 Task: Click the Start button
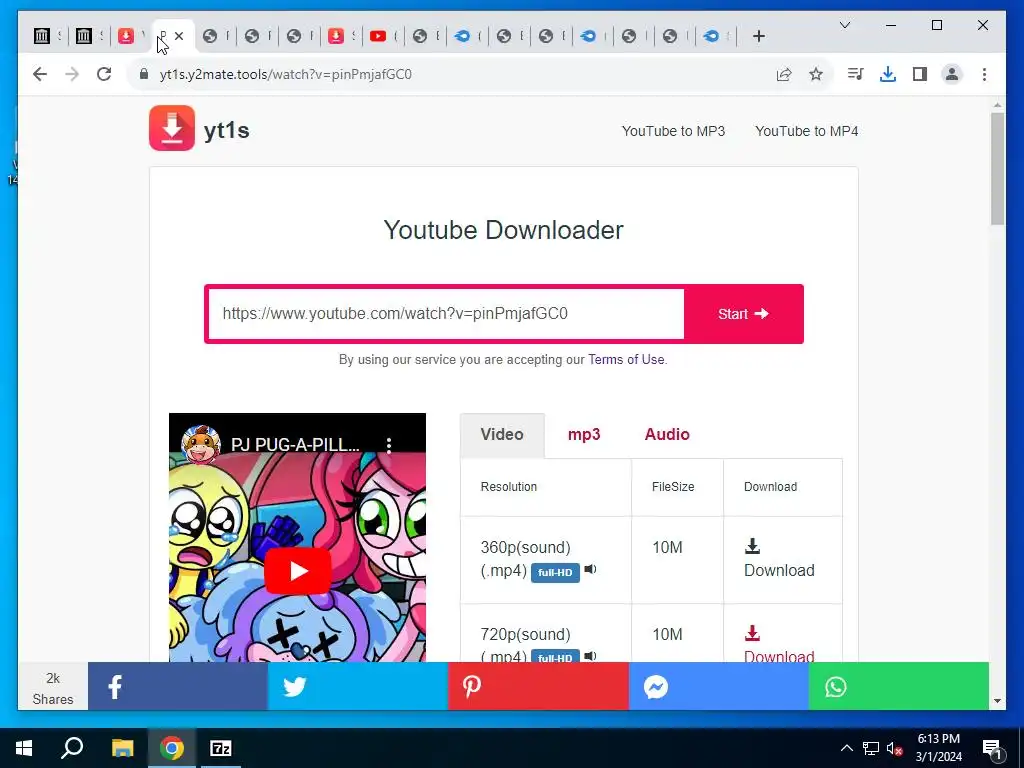tap(743, 314)
